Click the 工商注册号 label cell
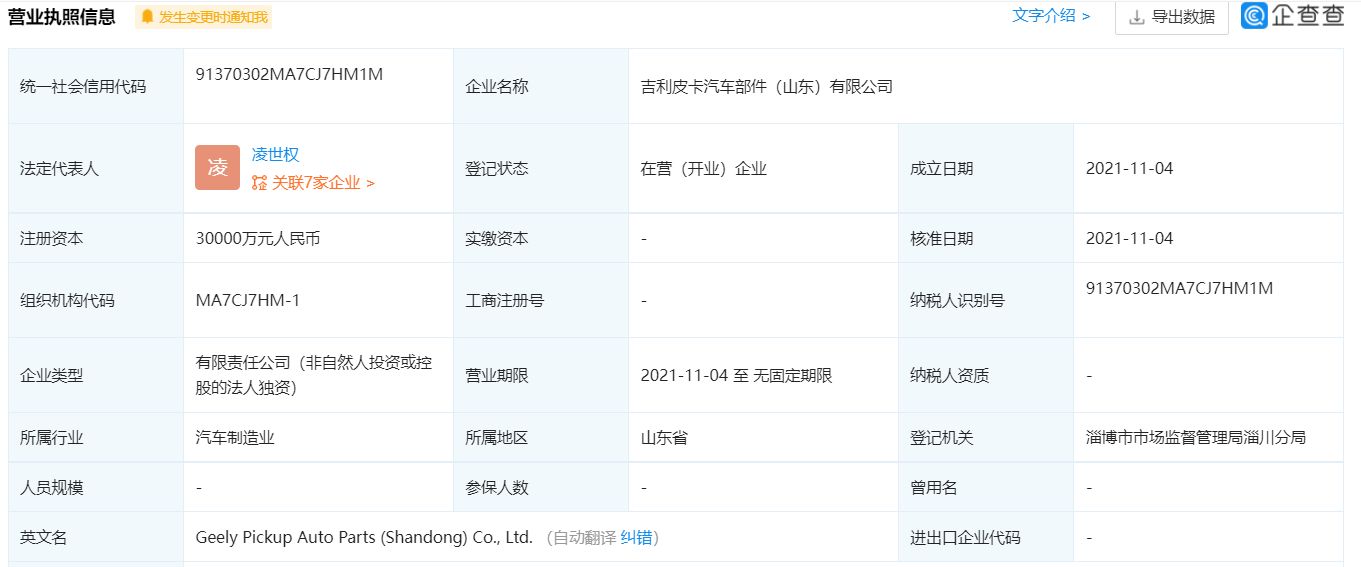This screenshot has width=1361, height=567. [x=541, y=300]
